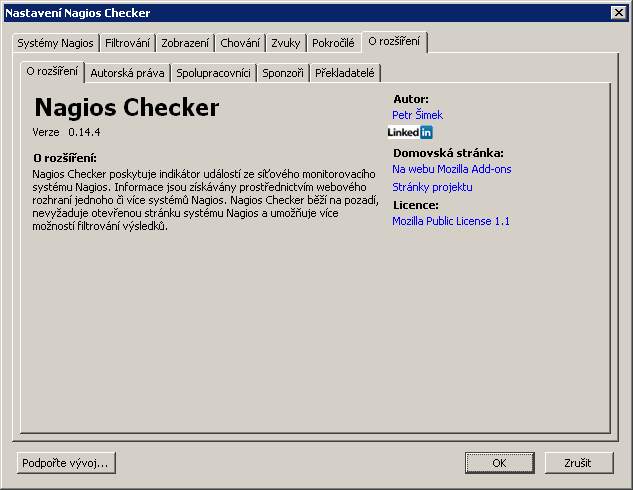Open the Zvuky tab

286,43
